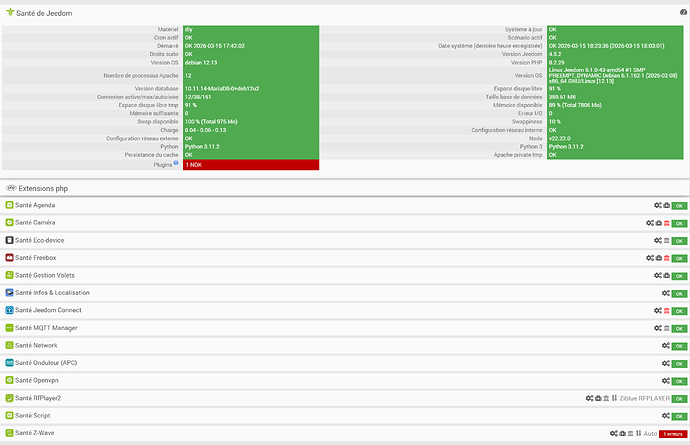The height and width of the screenshot is (445, 690).
Task: Click the red '1 erreurs' badge on Z-Wave
Action: (x=673, y=434)
